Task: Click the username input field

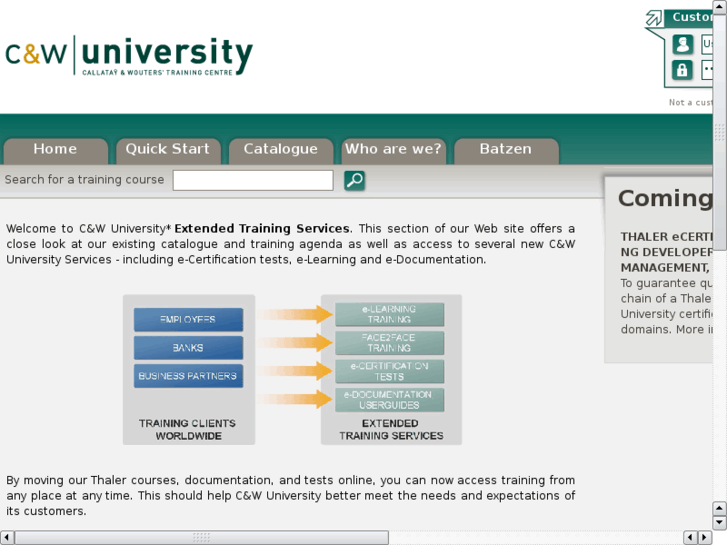Action: (x=707, y=45)
